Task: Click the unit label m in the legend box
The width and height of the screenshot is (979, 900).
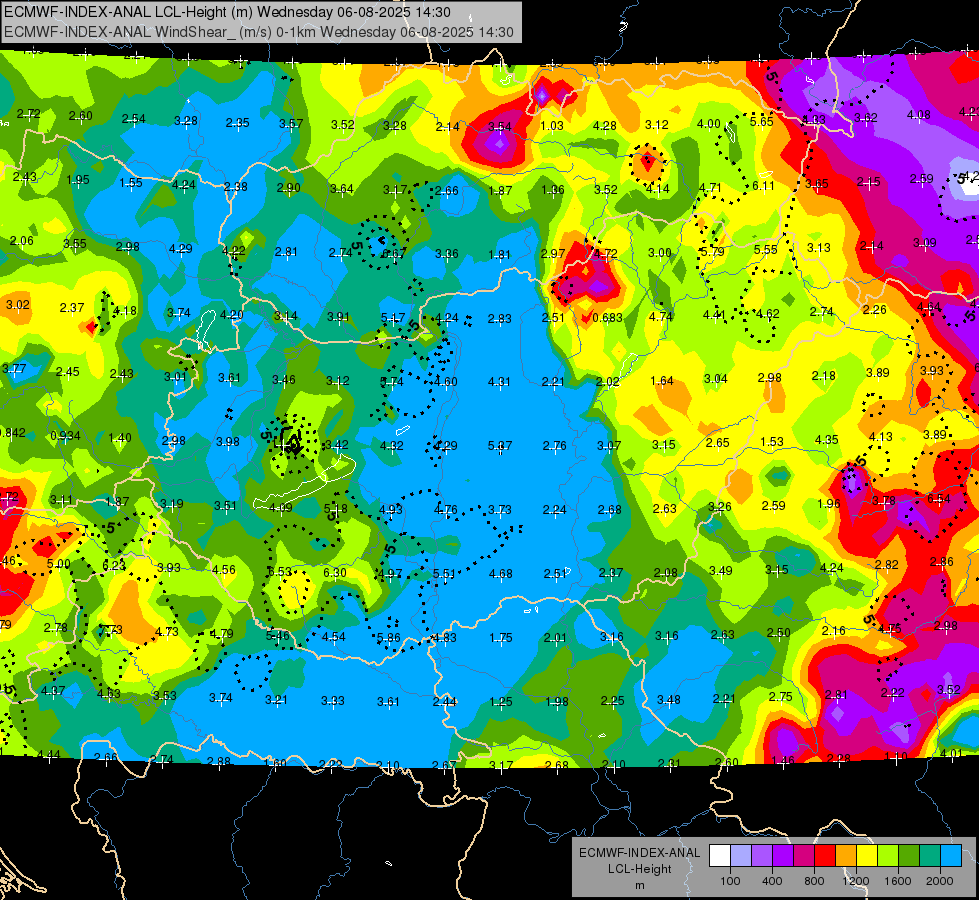Action: (639, 886)
